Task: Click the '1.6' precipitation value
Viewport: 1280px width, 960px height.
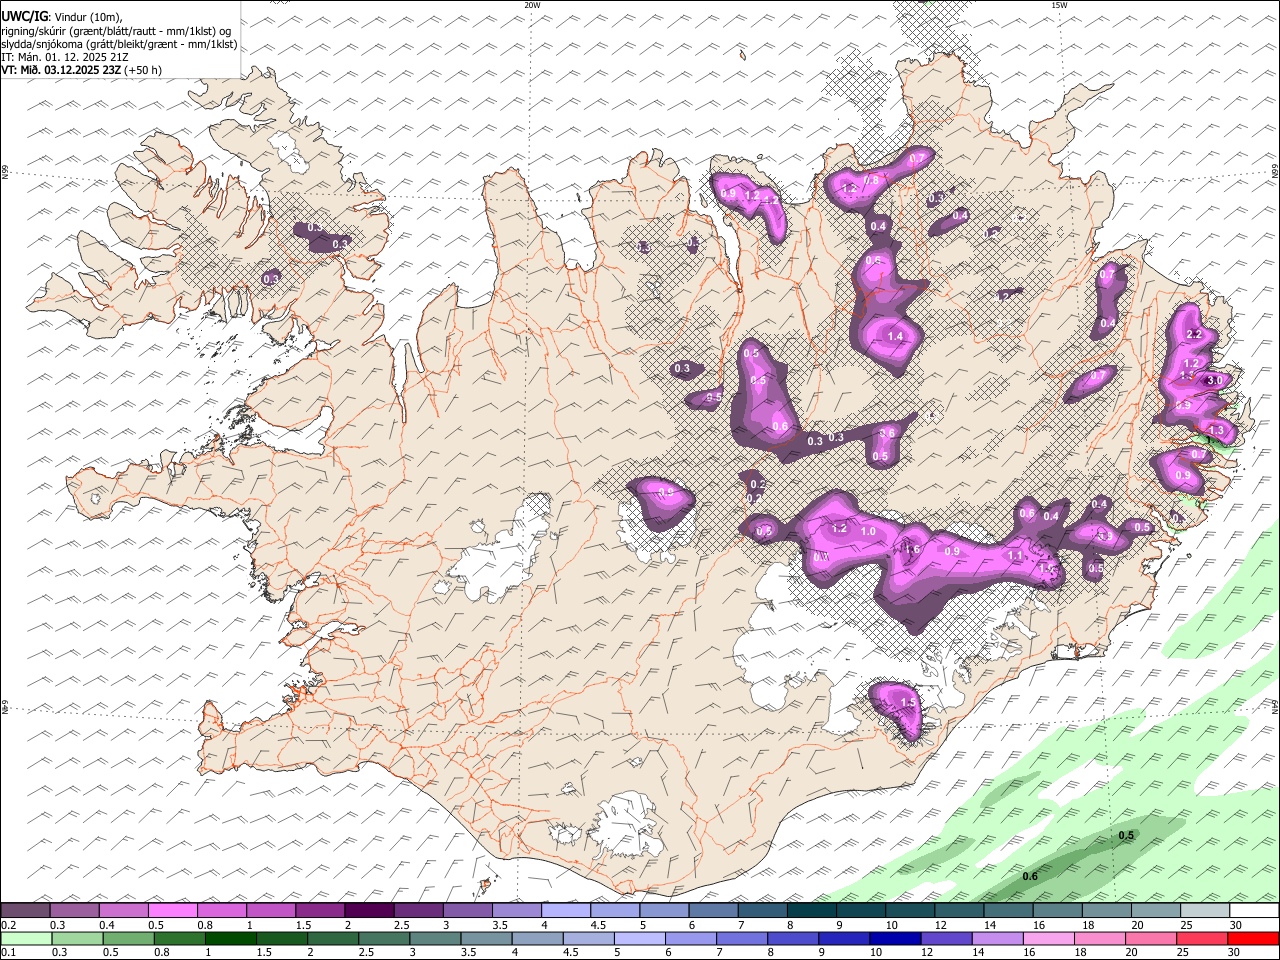Action: 912,549
